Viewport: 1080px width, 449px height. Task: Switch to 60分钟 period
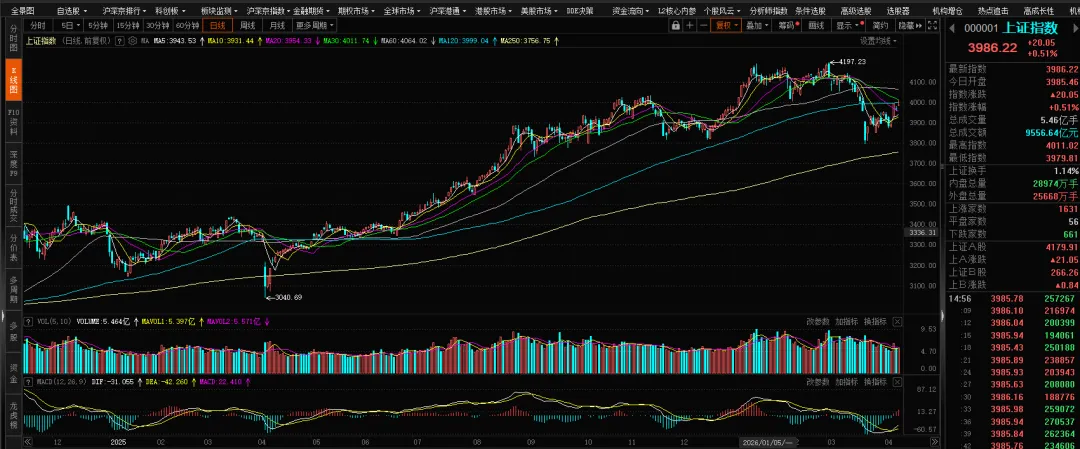coord(187,25)
